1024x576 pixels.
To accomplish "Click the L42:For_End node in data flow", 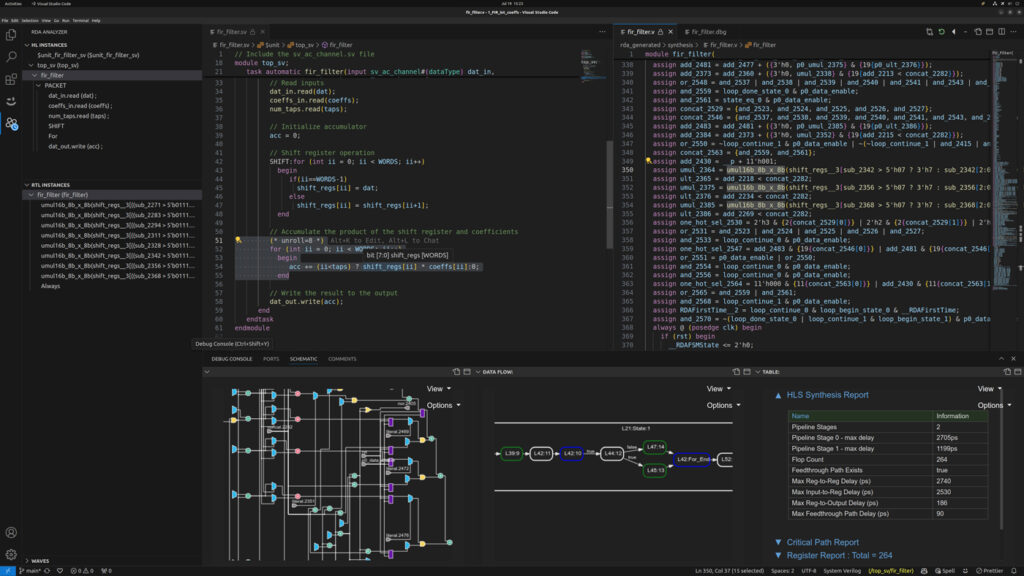I will [x=692, y=460].
